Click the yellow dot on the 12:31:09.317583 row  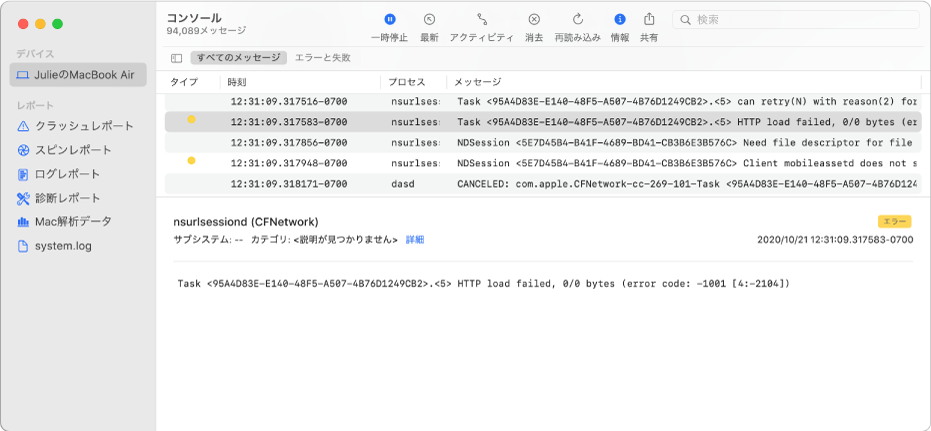191,119
